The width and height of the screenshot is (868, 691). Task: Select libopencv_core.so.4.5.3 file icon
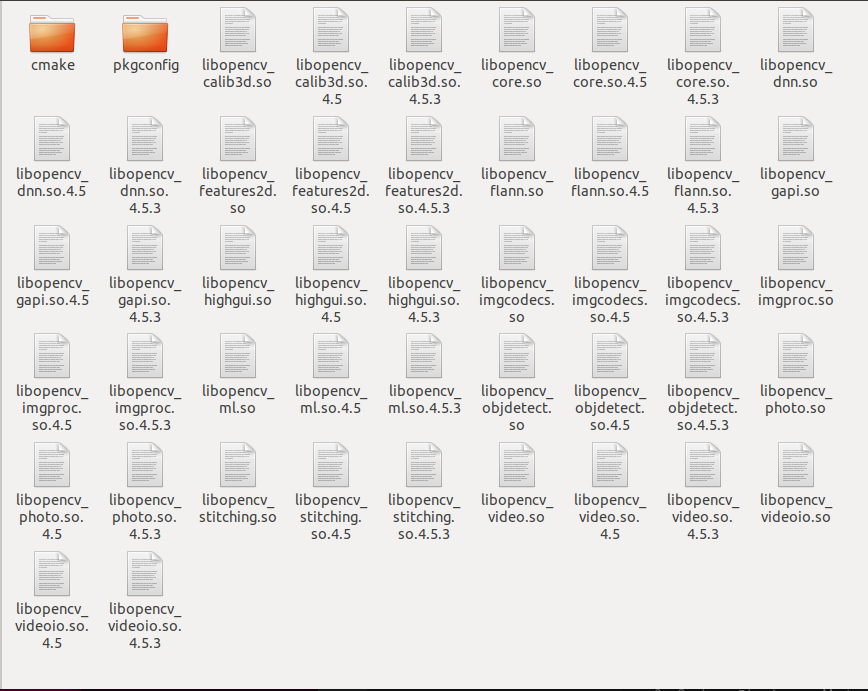(703, 30)
